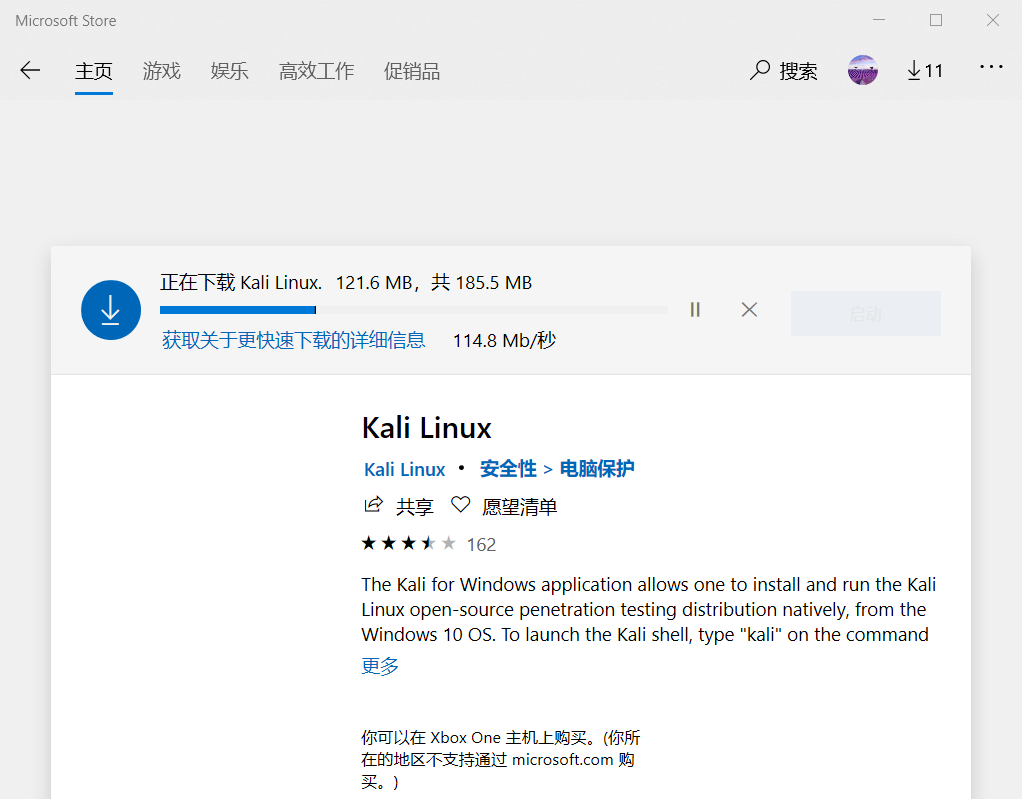Click the download progress bar
Viewport: 1022px width, 799px height.
coord(414,310)
